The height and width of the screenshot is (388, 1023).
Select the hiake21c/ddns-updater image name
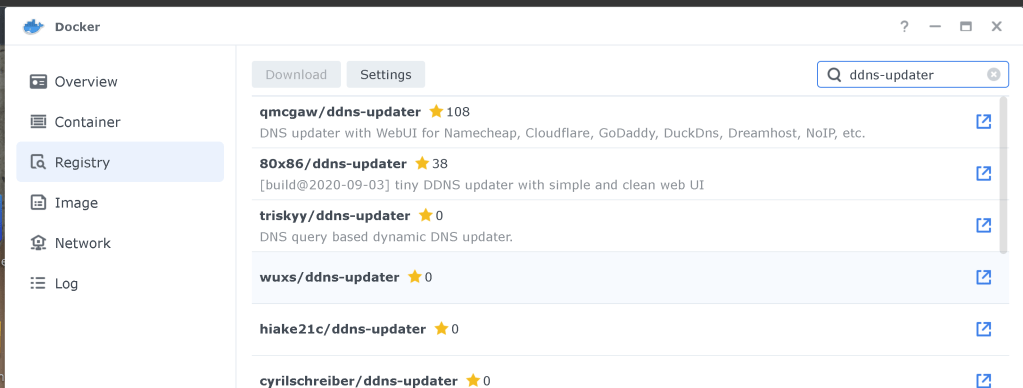coord(343,329)
